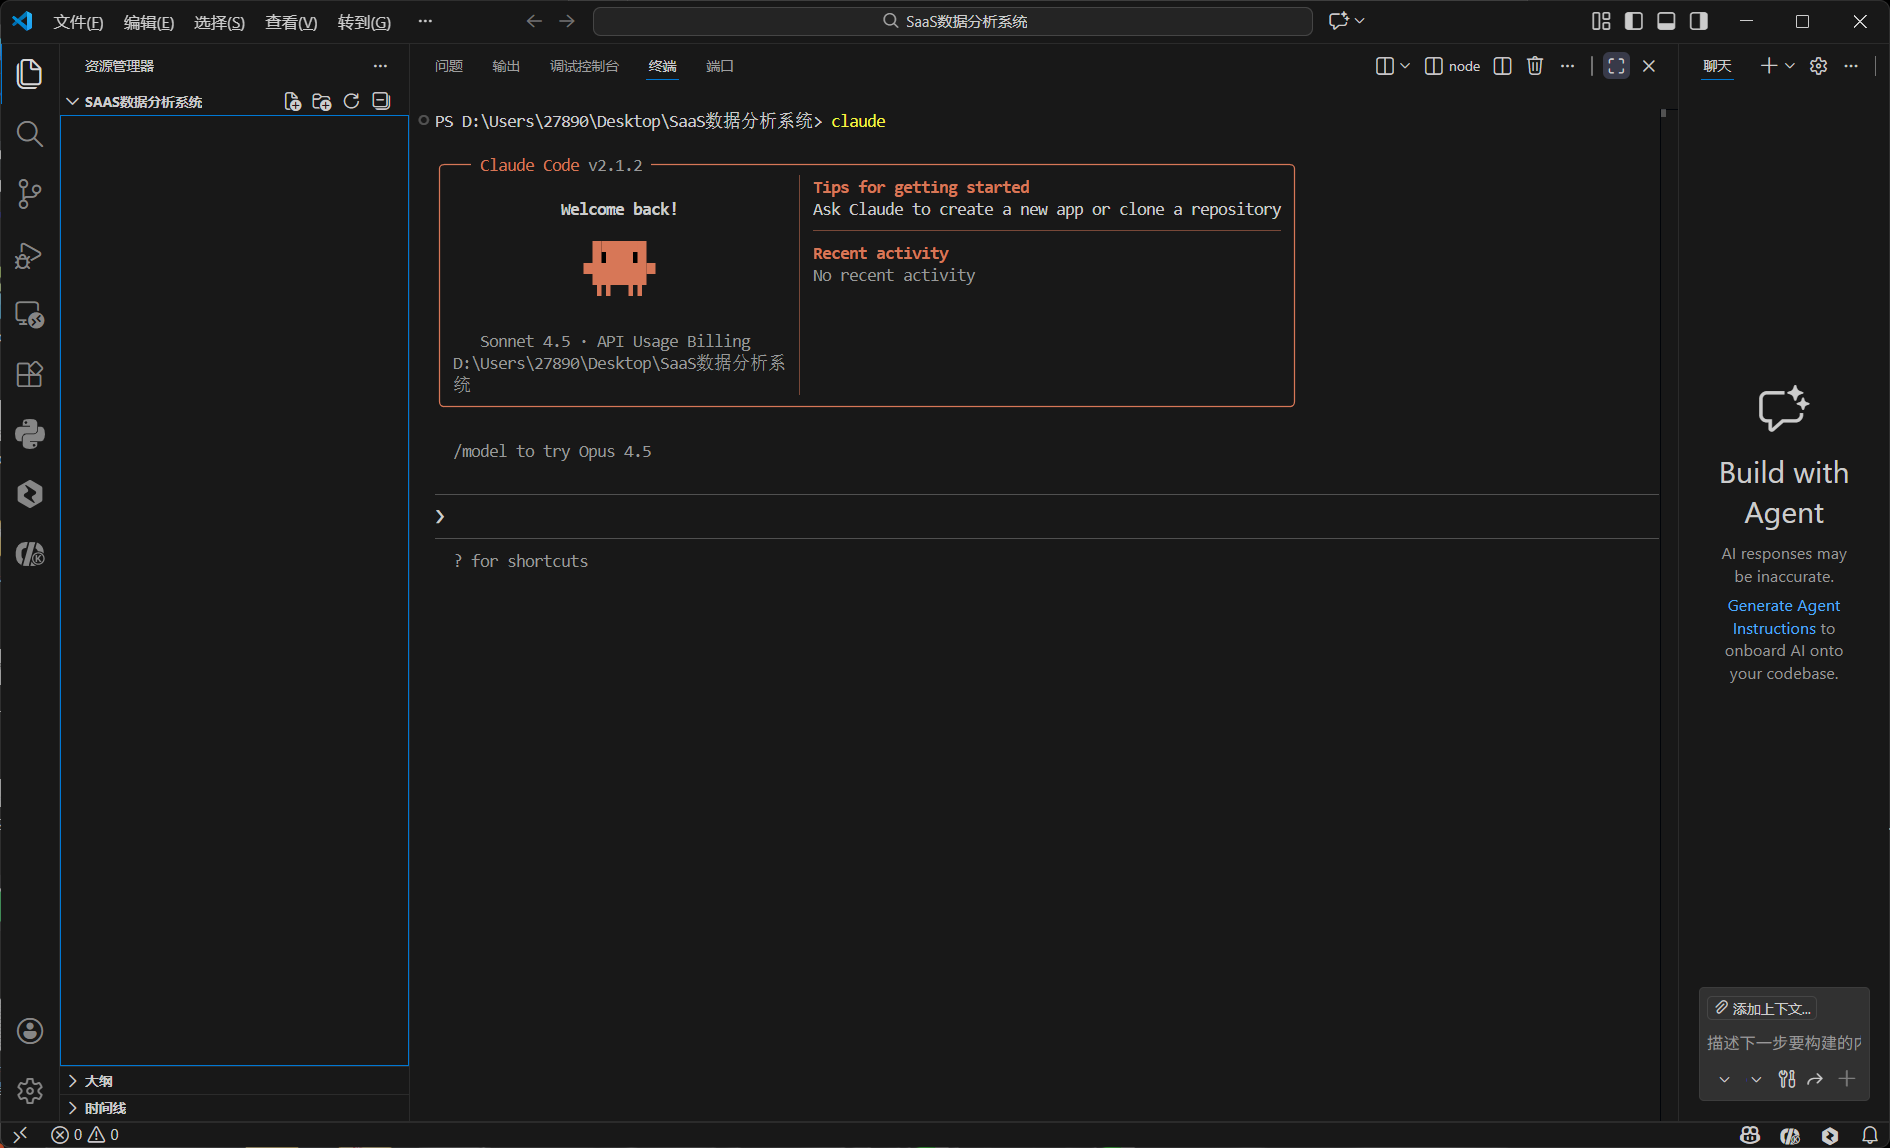
Task: Open the Remote Explorer view
Action: pyautogui.click(x=30, y=315)
